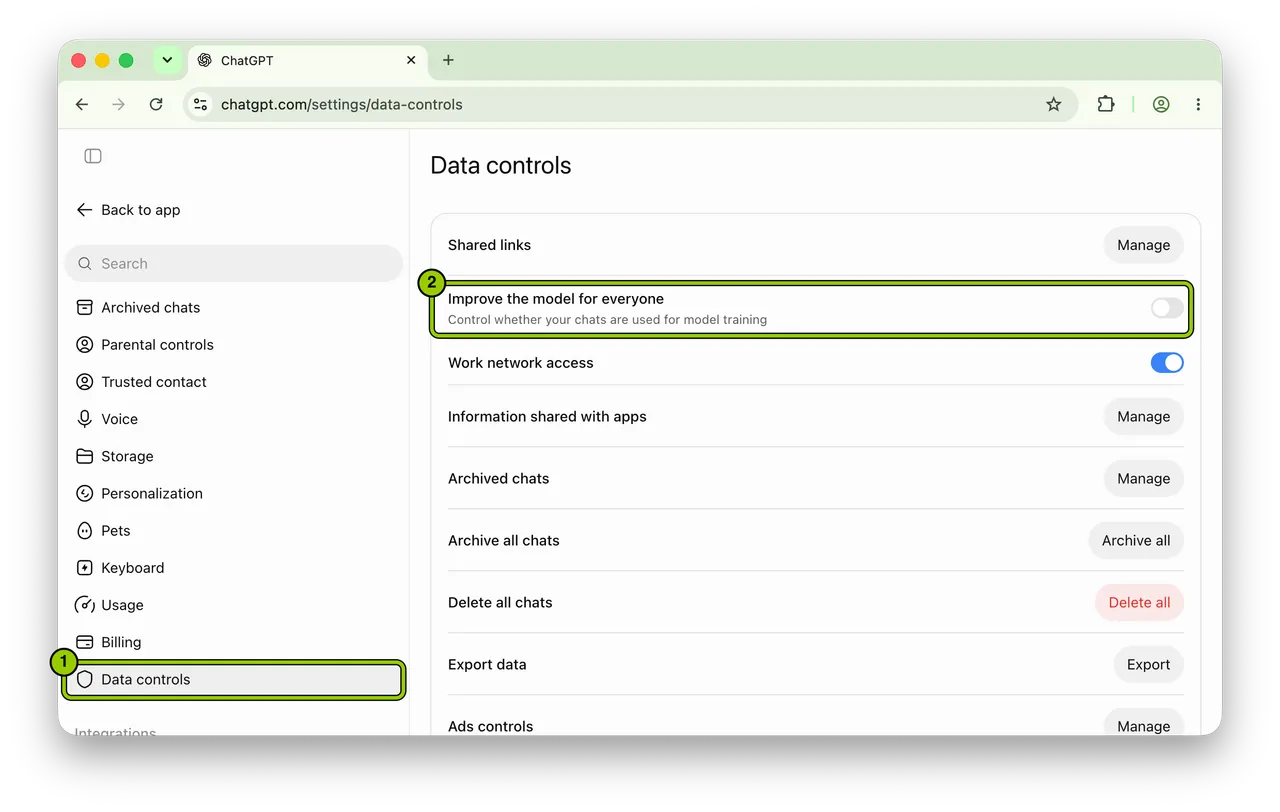Screen dimensions: 1280x812
Task: Click the settings Search field
Action: 234,264
